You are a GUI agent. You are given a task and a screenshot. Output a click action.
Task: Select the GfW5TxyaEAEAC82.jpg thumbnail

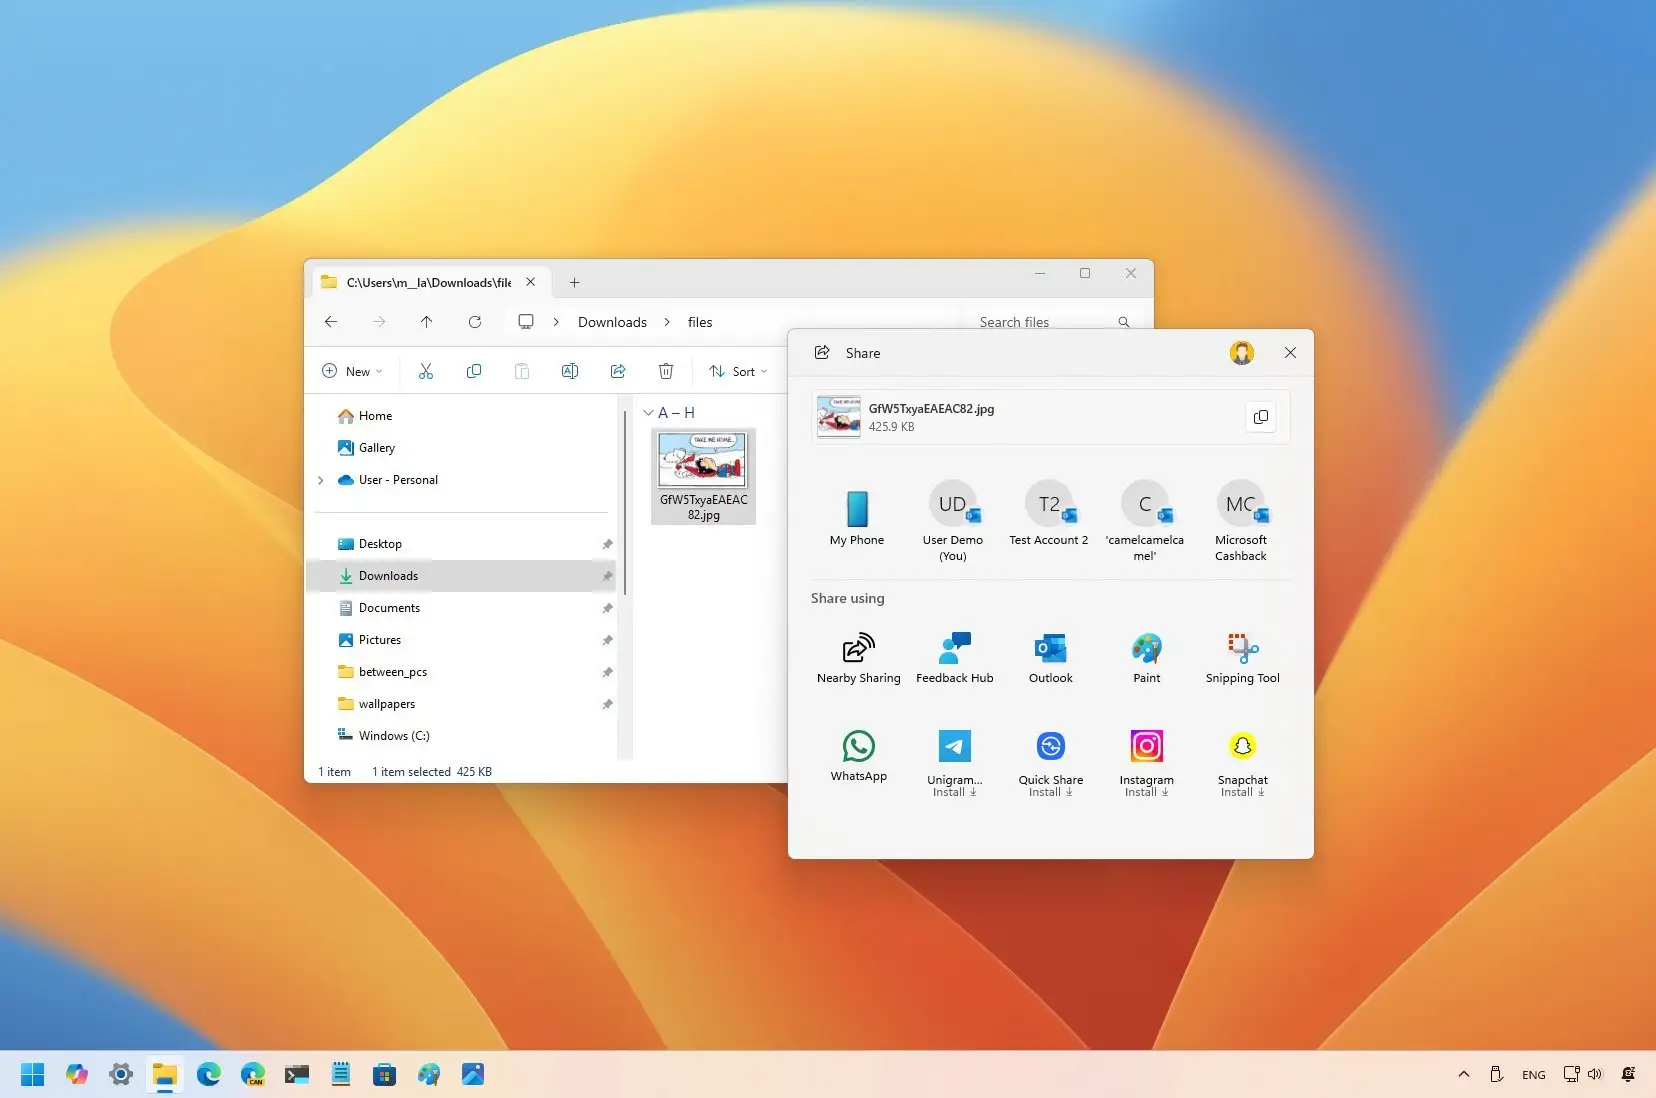[x=703, y=476]
